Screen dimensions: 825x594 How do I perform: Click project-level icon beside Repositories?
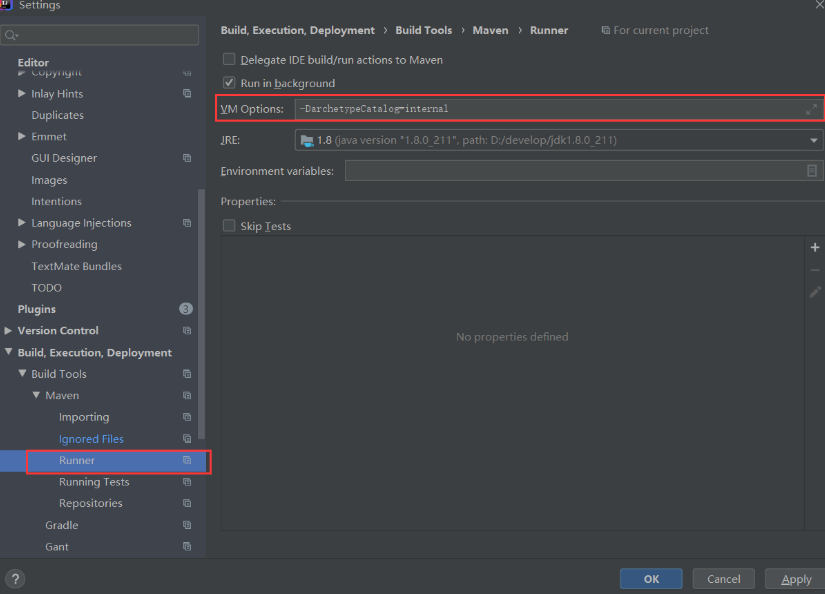(x=187, y=503)
